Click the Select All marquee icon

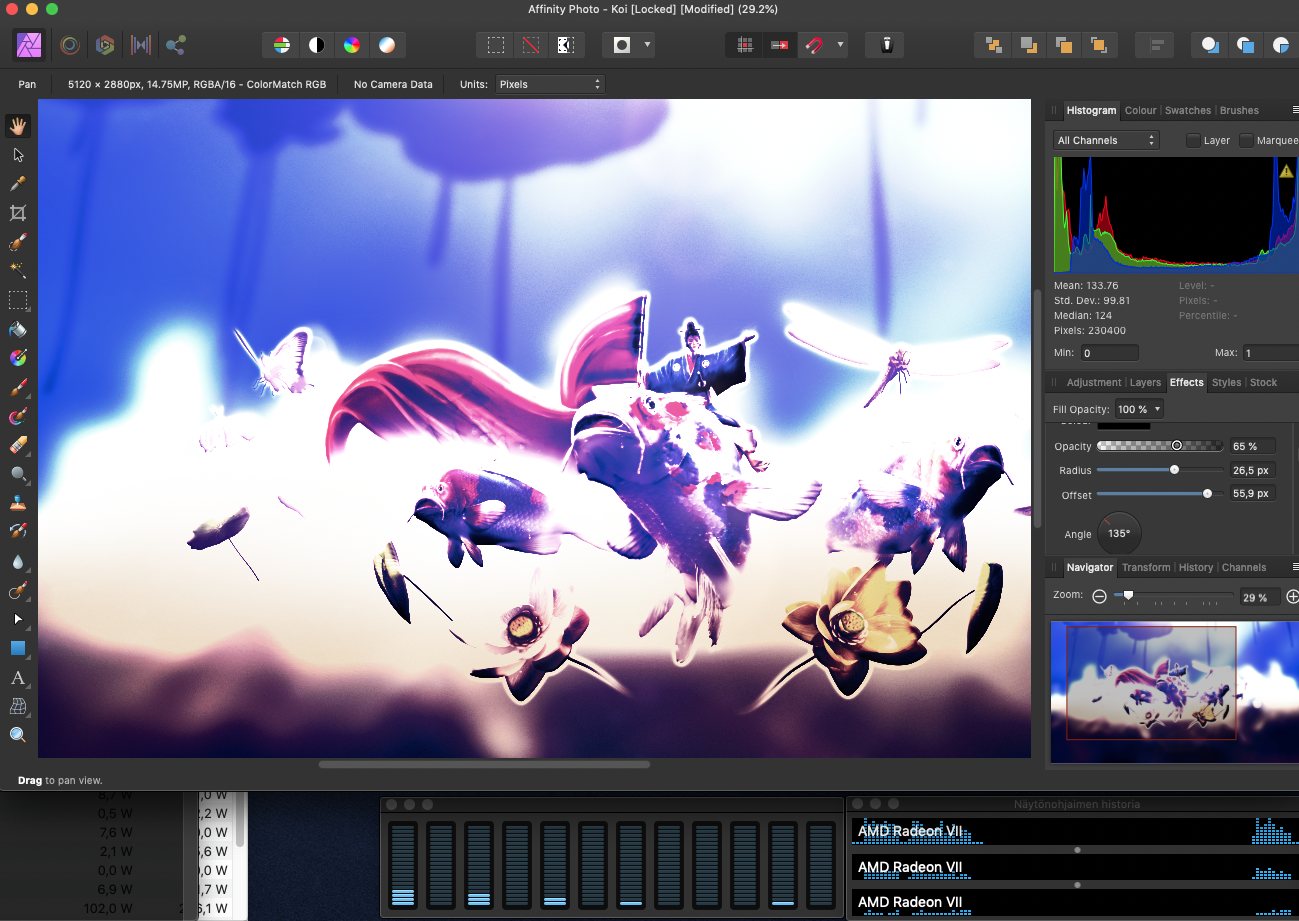point(495,45)
